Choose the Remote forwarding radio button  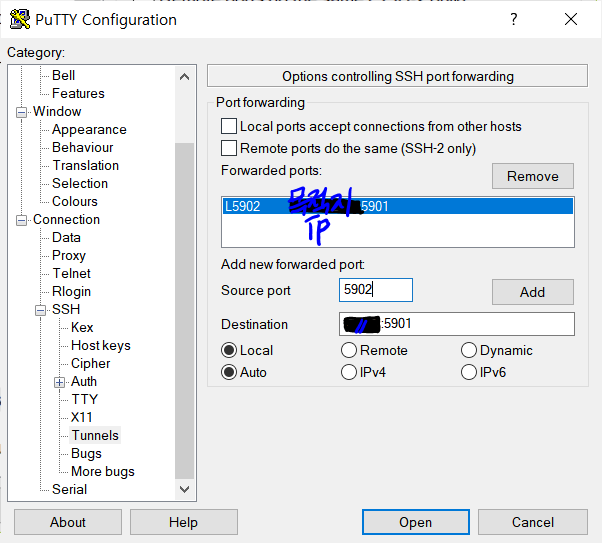click(349, 350)
